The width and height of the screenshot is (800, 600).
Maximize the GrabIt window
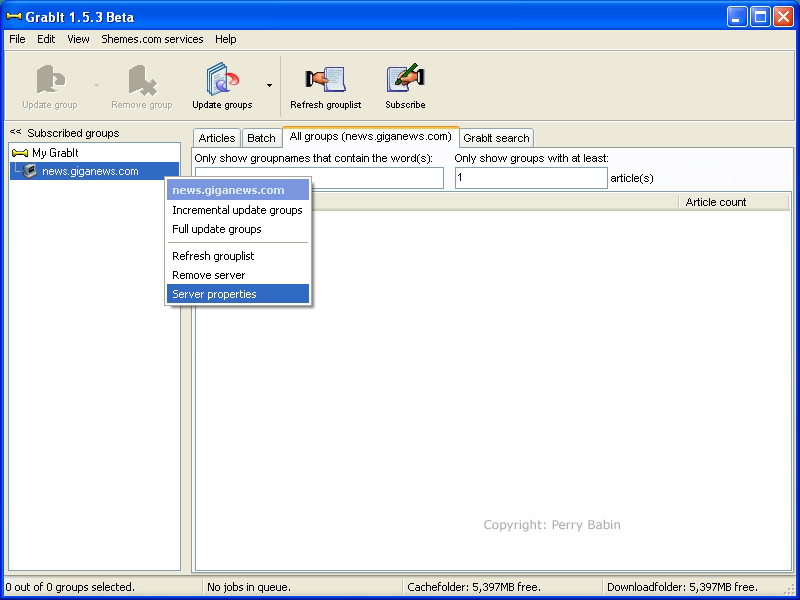760,17
